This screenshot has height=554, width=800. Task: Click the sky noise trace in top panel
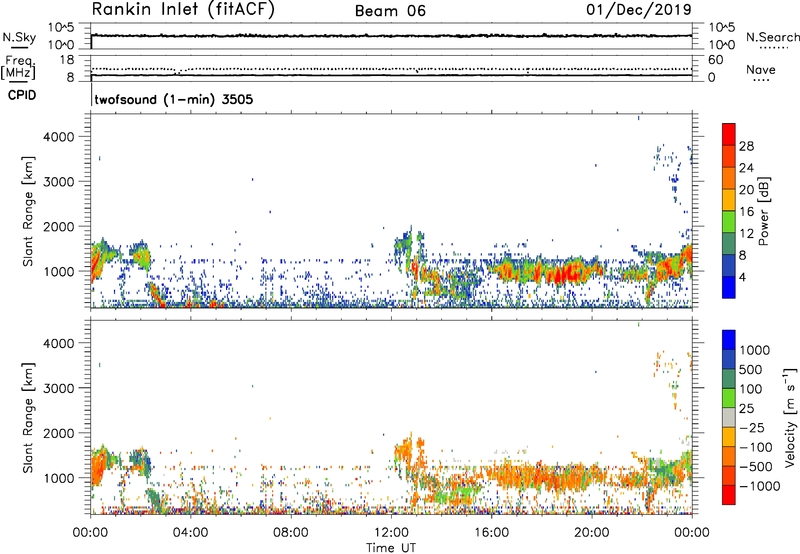[391, 36]
